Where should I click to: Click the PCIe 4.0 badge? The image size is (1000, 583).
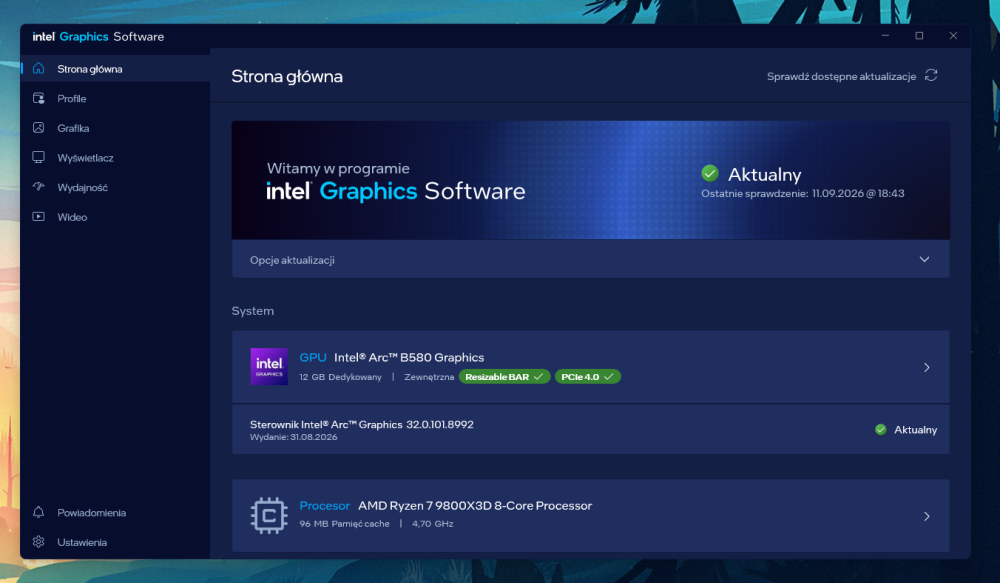(x=587, y=376)
